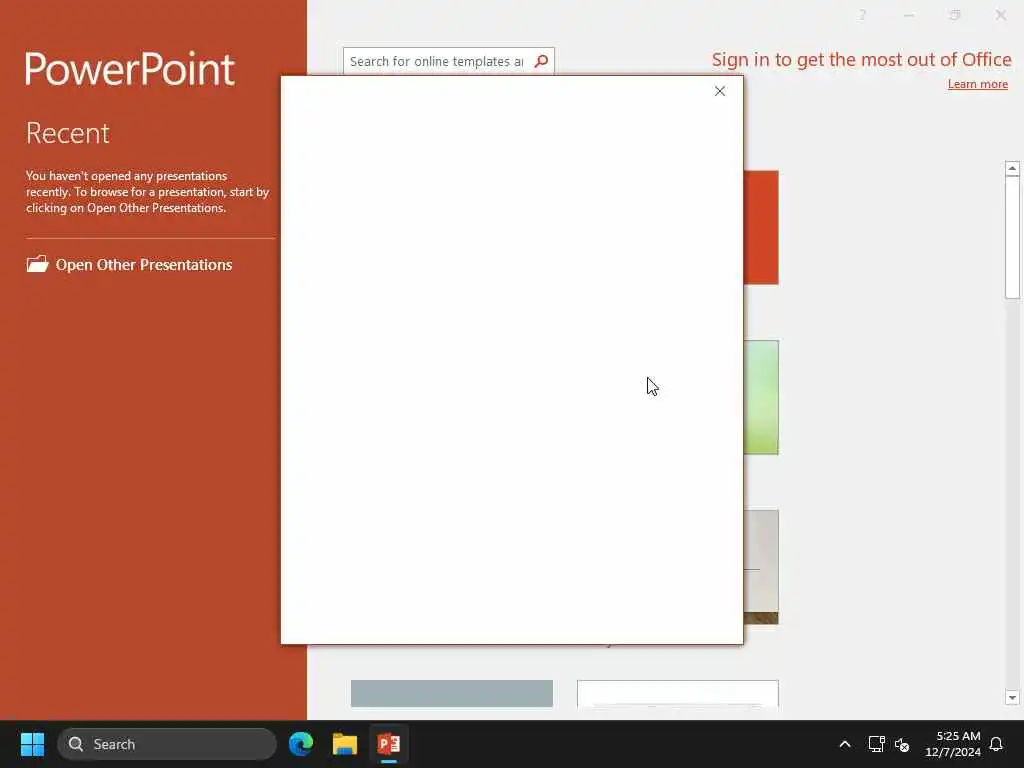This screenshot has width=1024, height=768.
Task: Click the taskbar Search box
Action: [167, 744]
